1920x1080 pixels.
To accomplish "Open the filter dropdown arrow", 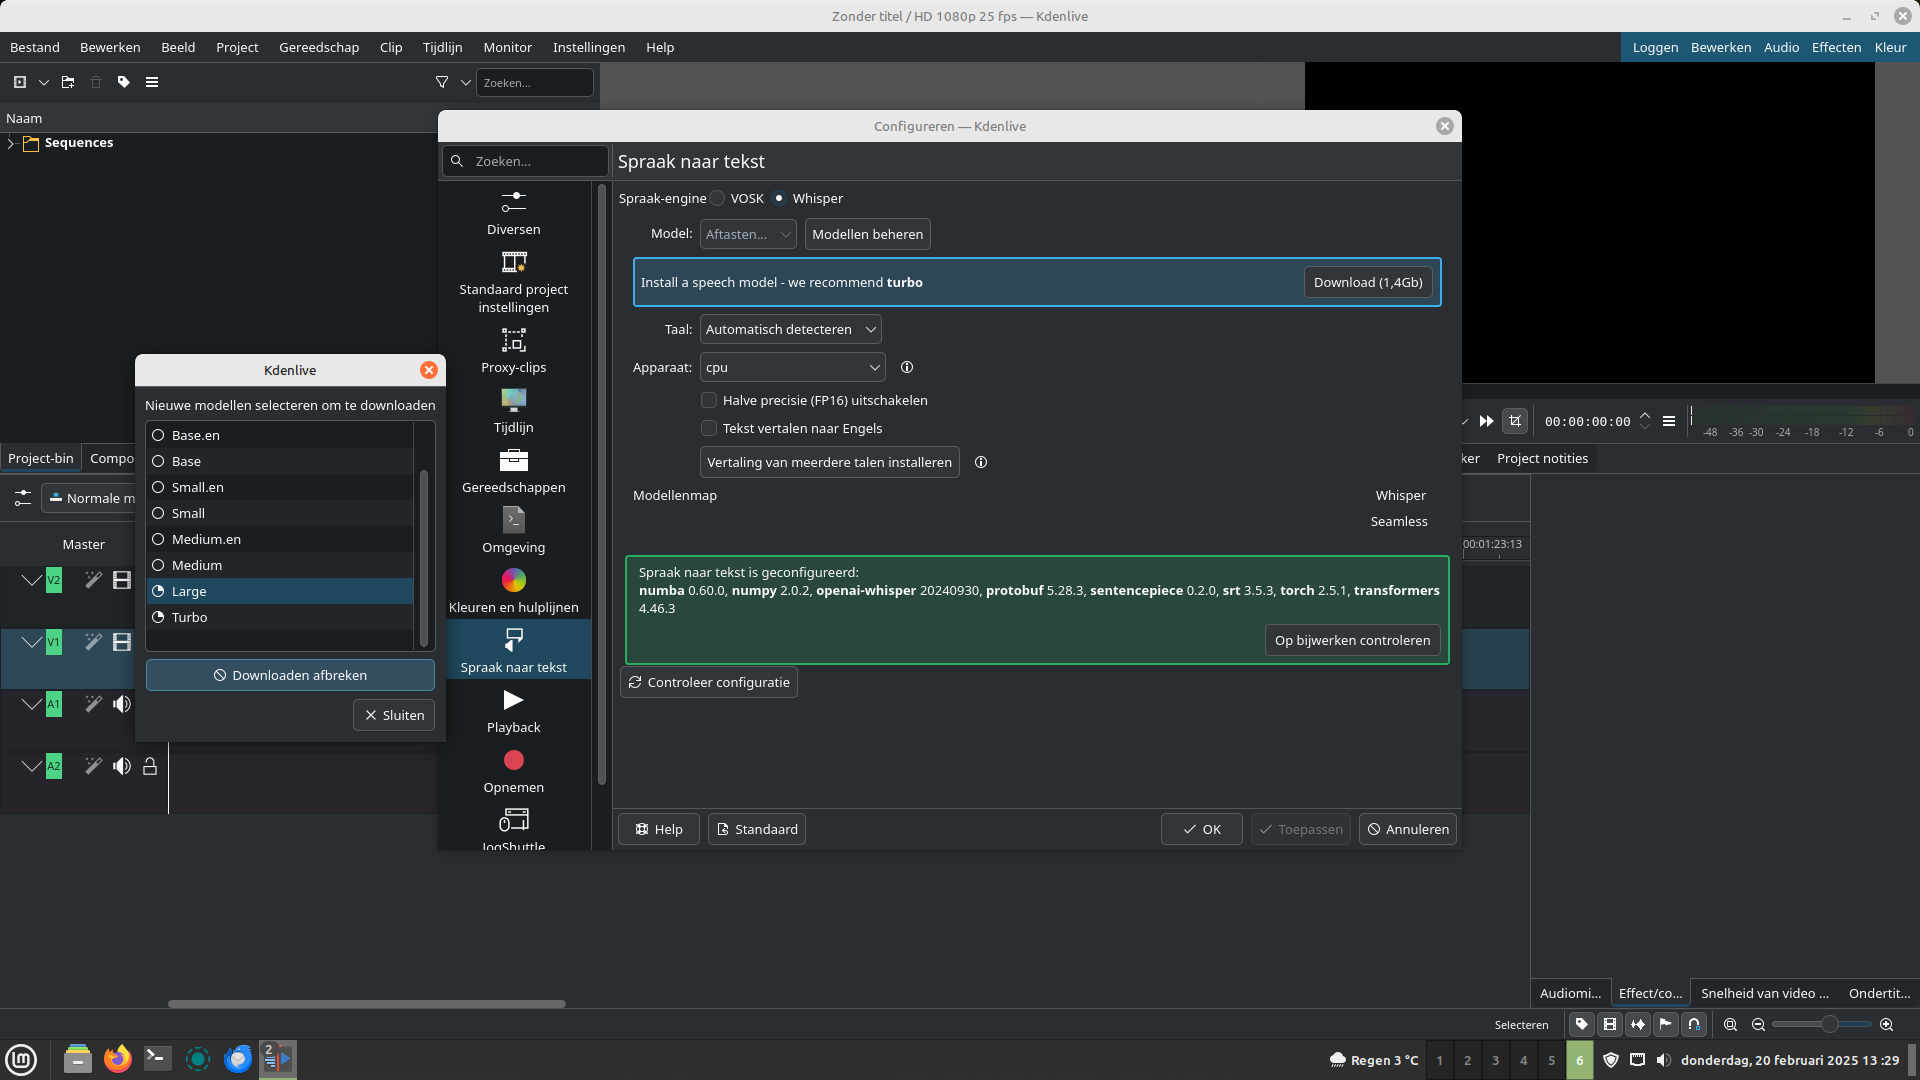I will pos(465,82).
